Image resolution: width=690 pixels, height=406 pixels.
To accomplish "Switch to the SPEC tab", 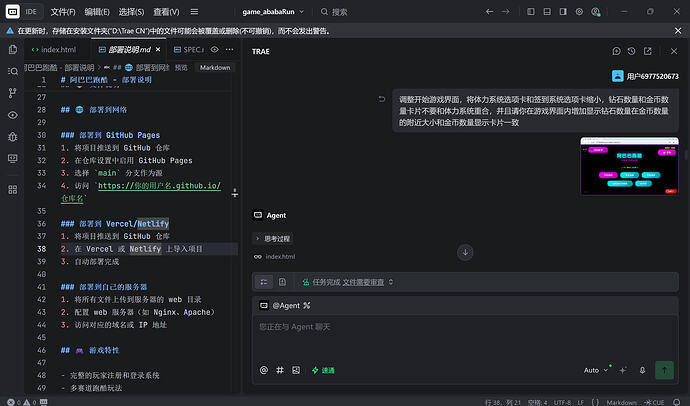I will [189, 50].
